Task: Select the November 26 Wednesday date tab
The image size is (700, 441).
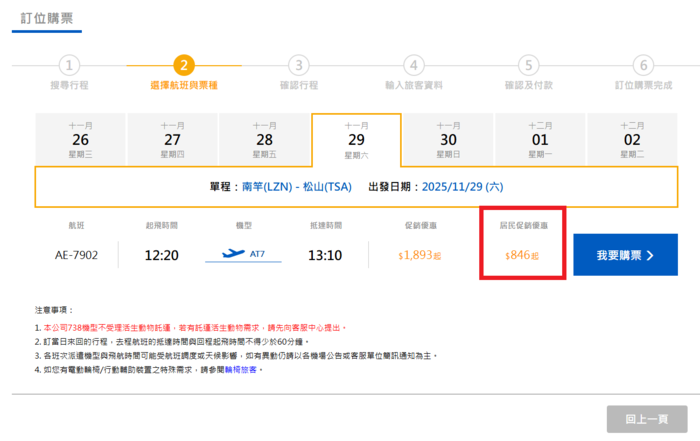Action: [x=80, y=139]
